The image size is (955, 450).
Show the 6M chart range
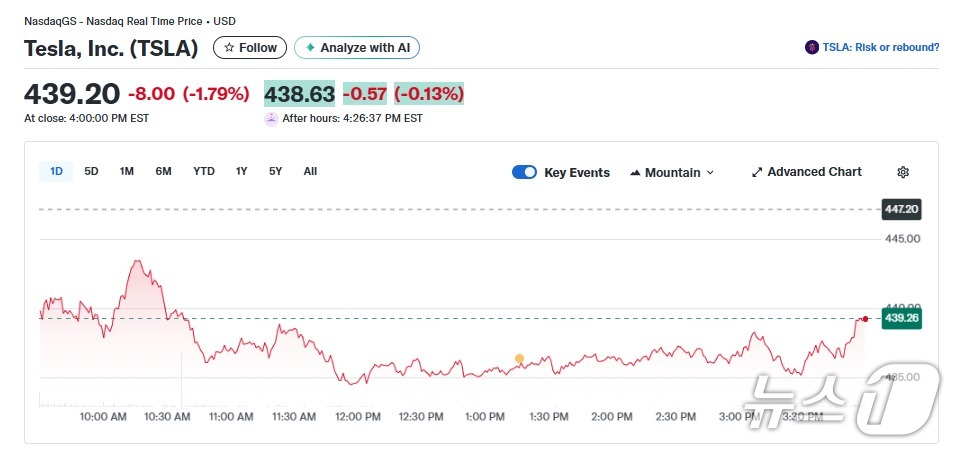pyautogui.click(x=163, y=171)
